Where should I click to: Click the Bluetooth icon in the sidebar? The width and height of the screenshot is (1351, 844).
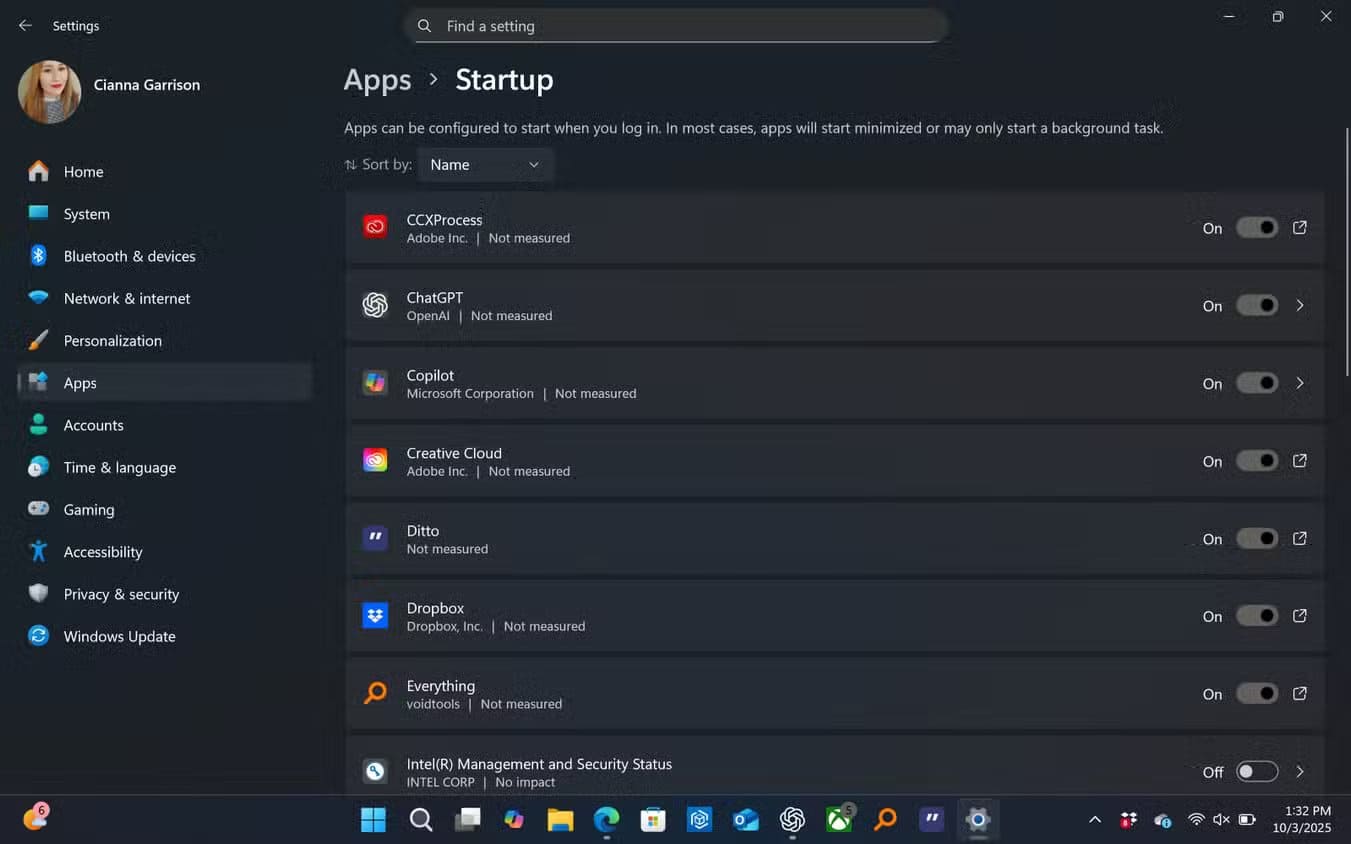point(38,256)
